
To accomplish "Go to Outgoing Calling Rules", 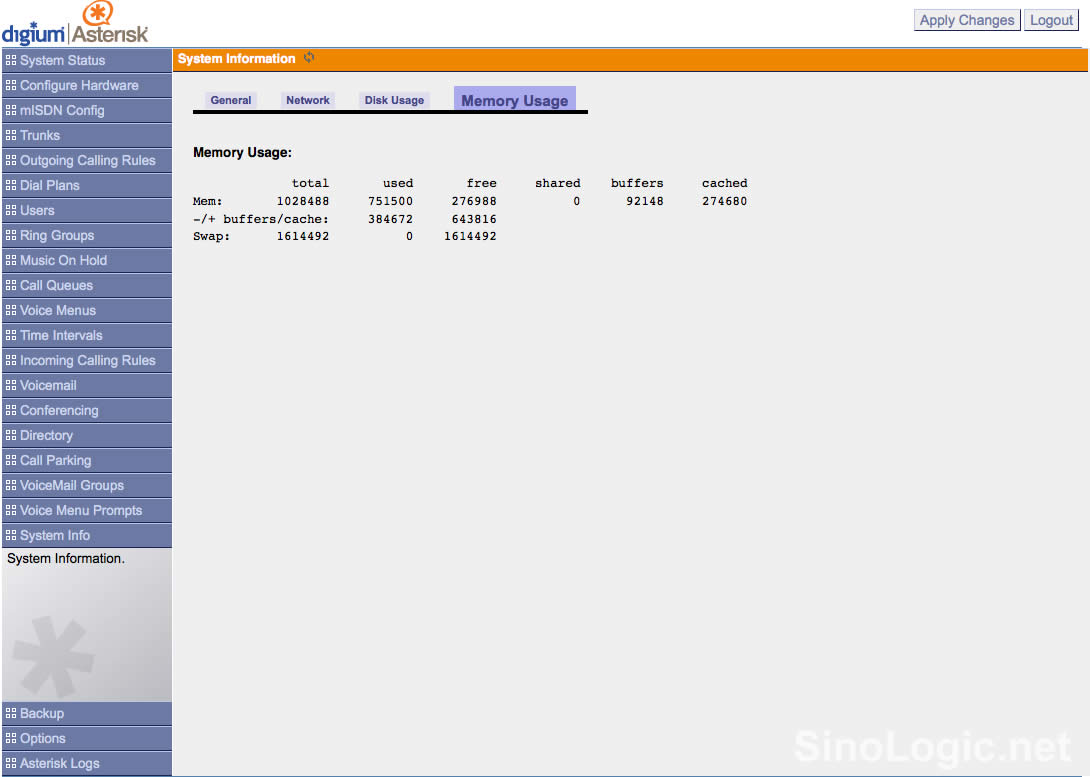I will pos(88,160).
